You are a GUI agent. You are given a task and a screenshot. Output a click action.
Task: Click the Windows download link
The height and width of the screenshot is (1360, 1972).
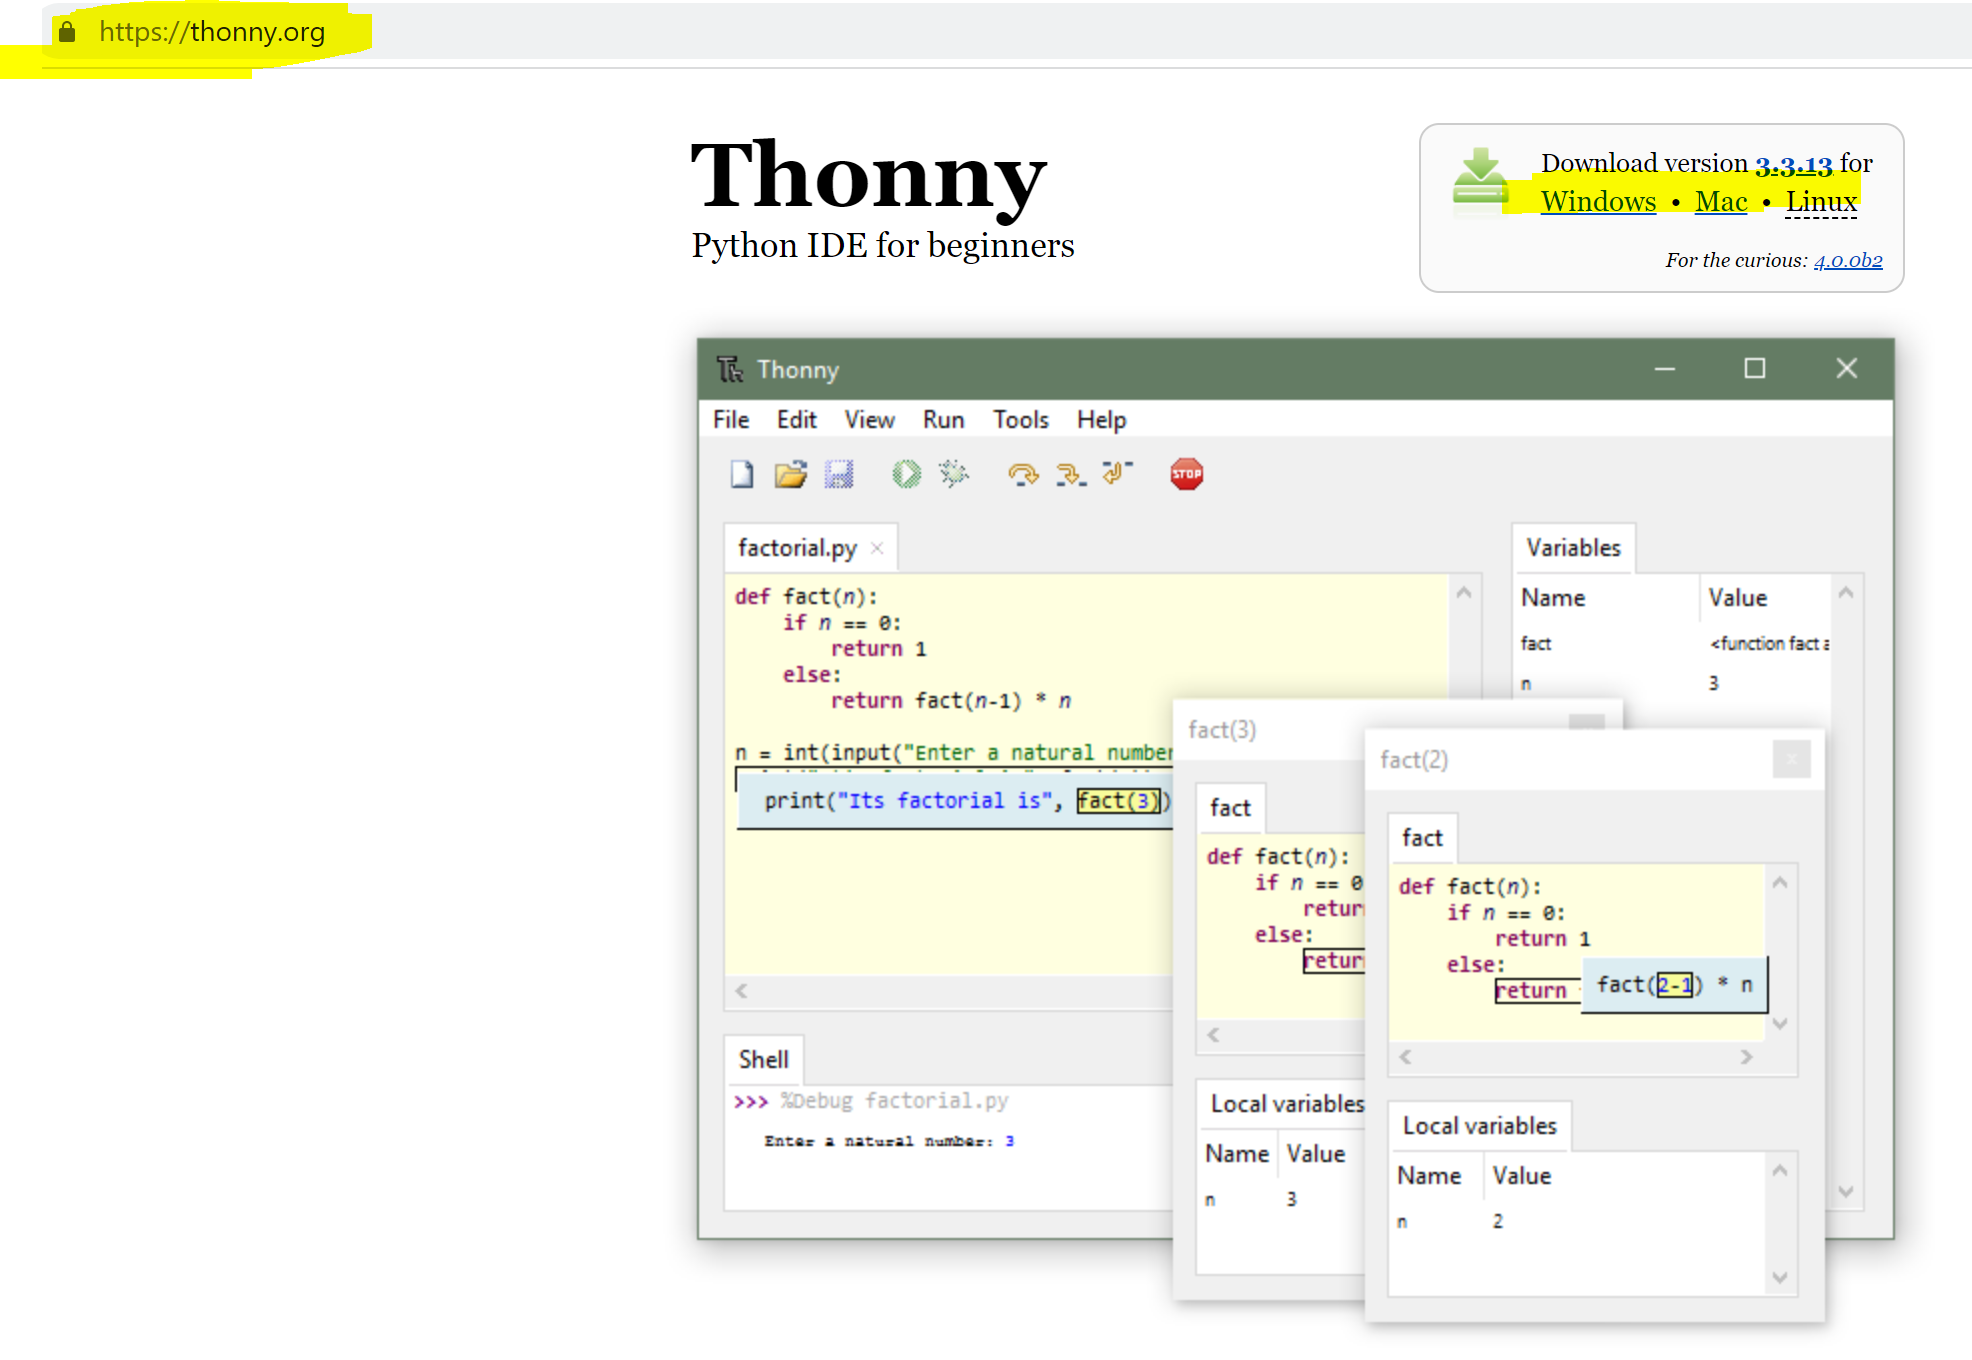[x=1598, y=202]
